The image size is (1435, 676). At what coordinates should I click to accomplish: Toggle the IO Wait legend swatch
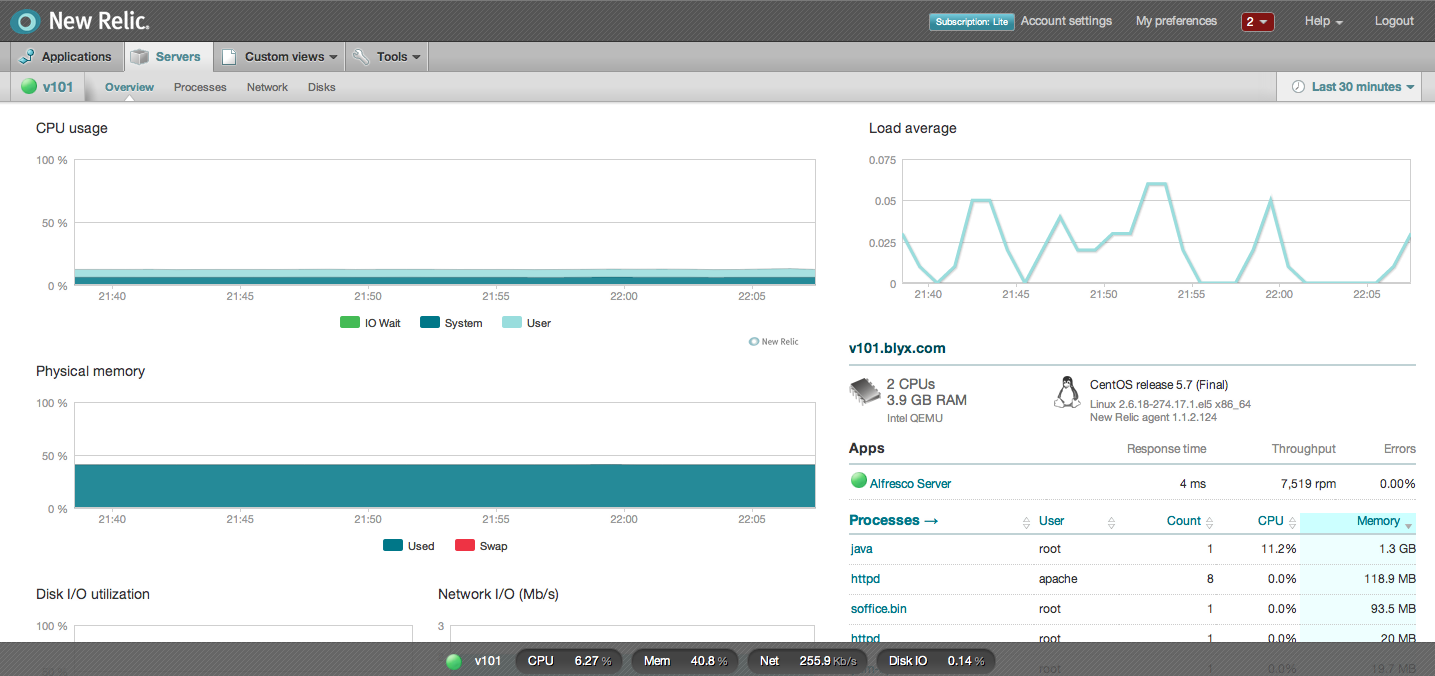pyautogui.click(x=350, y=323)
